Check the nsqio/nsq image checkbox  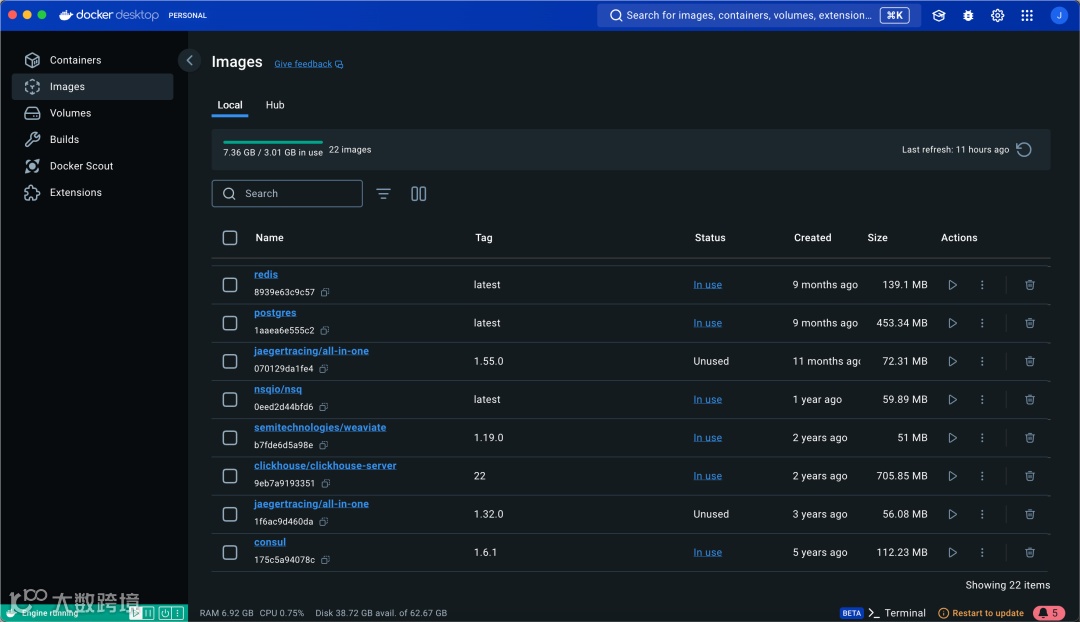(230, 400)
